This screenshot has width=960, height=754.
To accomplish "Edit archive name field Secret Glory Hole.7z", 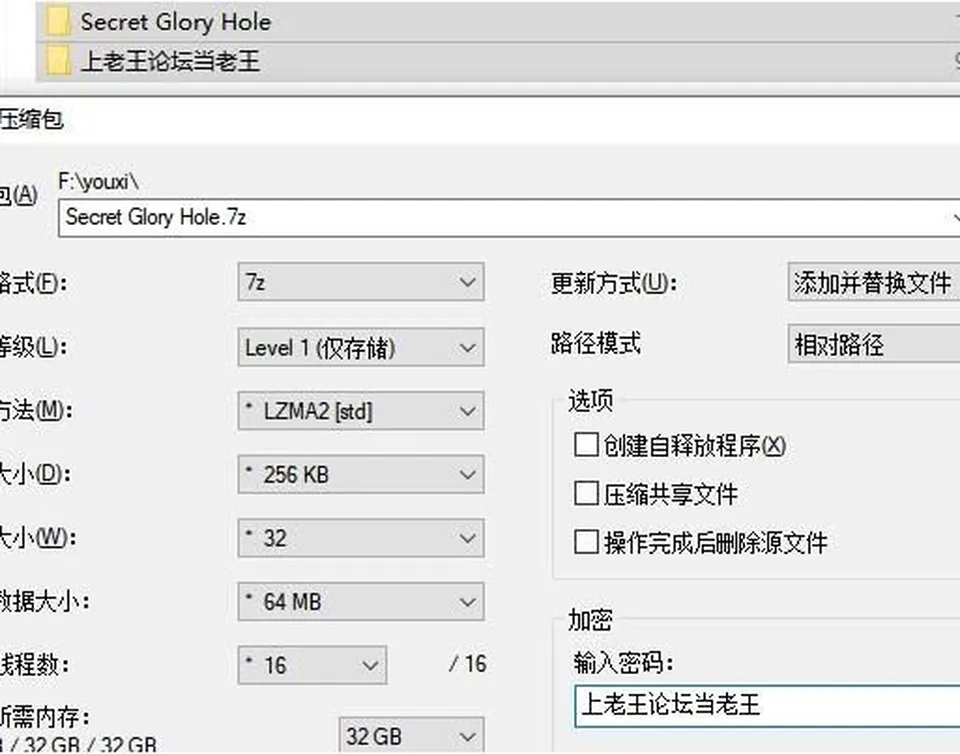I will click(509, 217).
